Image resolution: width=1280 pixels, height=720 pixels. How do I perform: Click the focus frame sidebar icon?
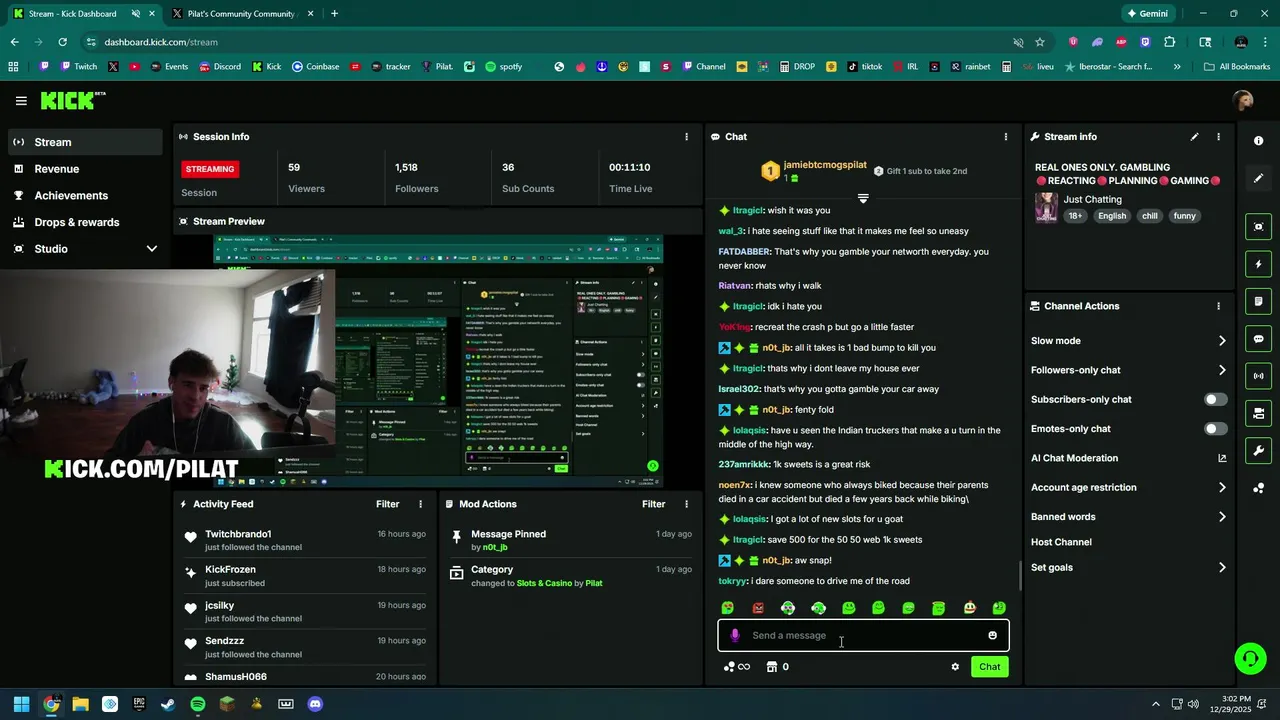[1259, 227]
